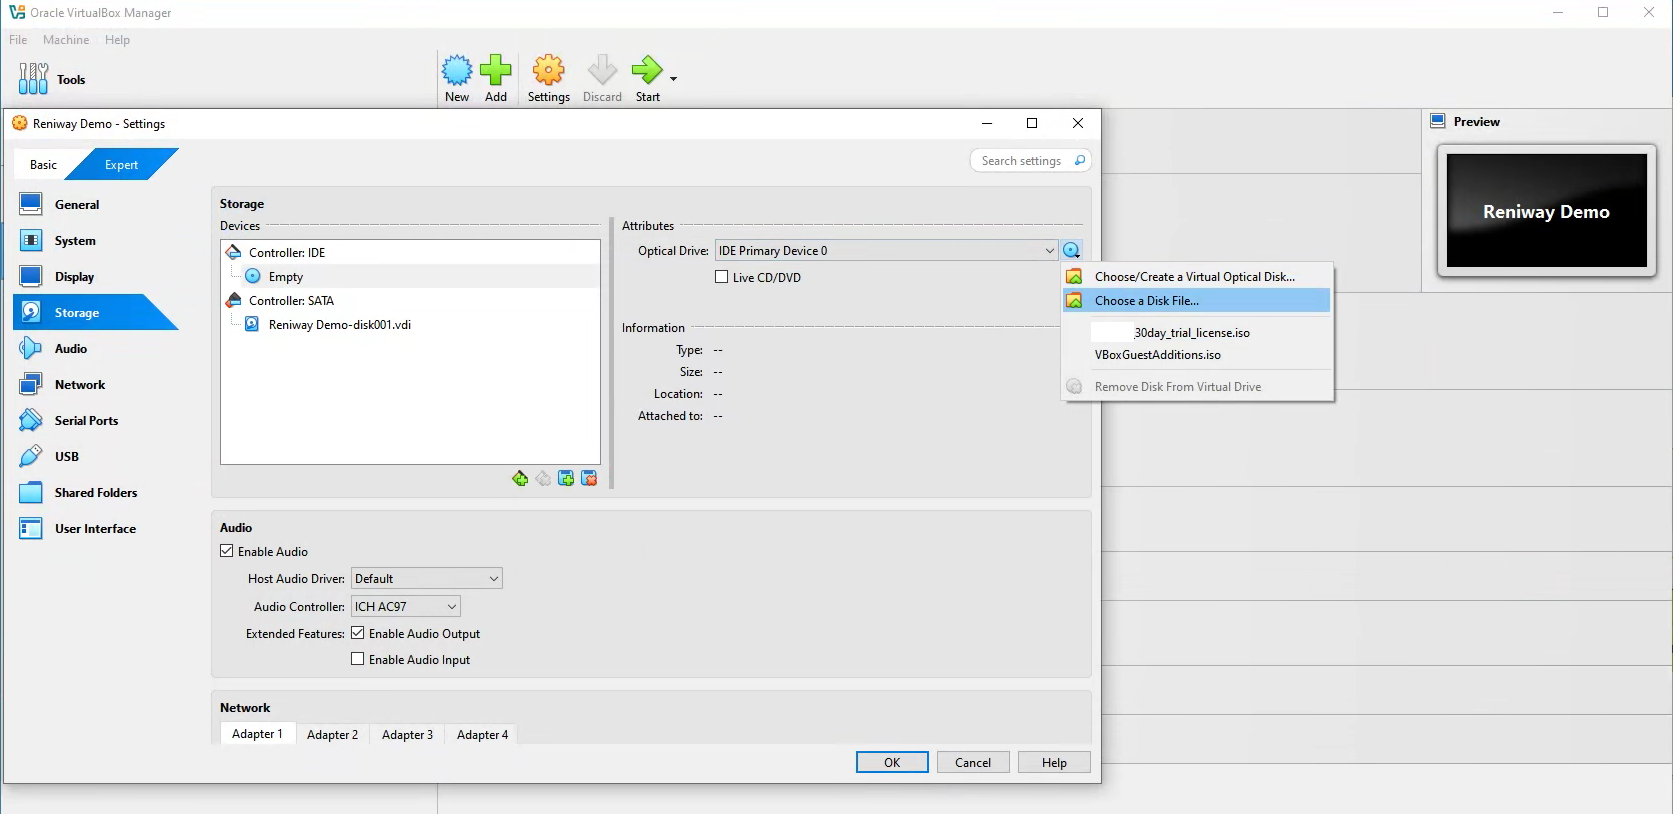Click the search icon in Search settings
Screen dimensions: 1673x814
tap(1080, 160)
